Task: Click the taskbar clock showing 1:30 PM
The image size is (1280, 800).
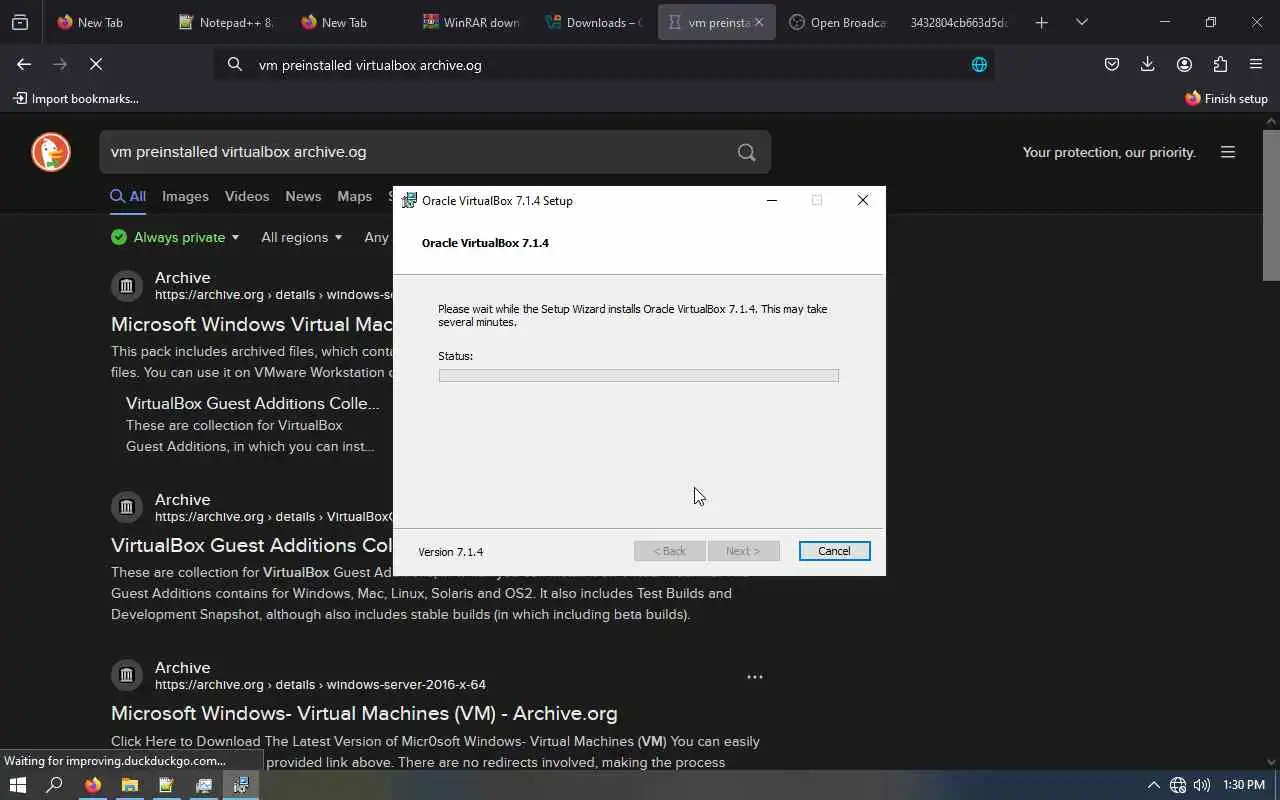Action: [1244, 785]
